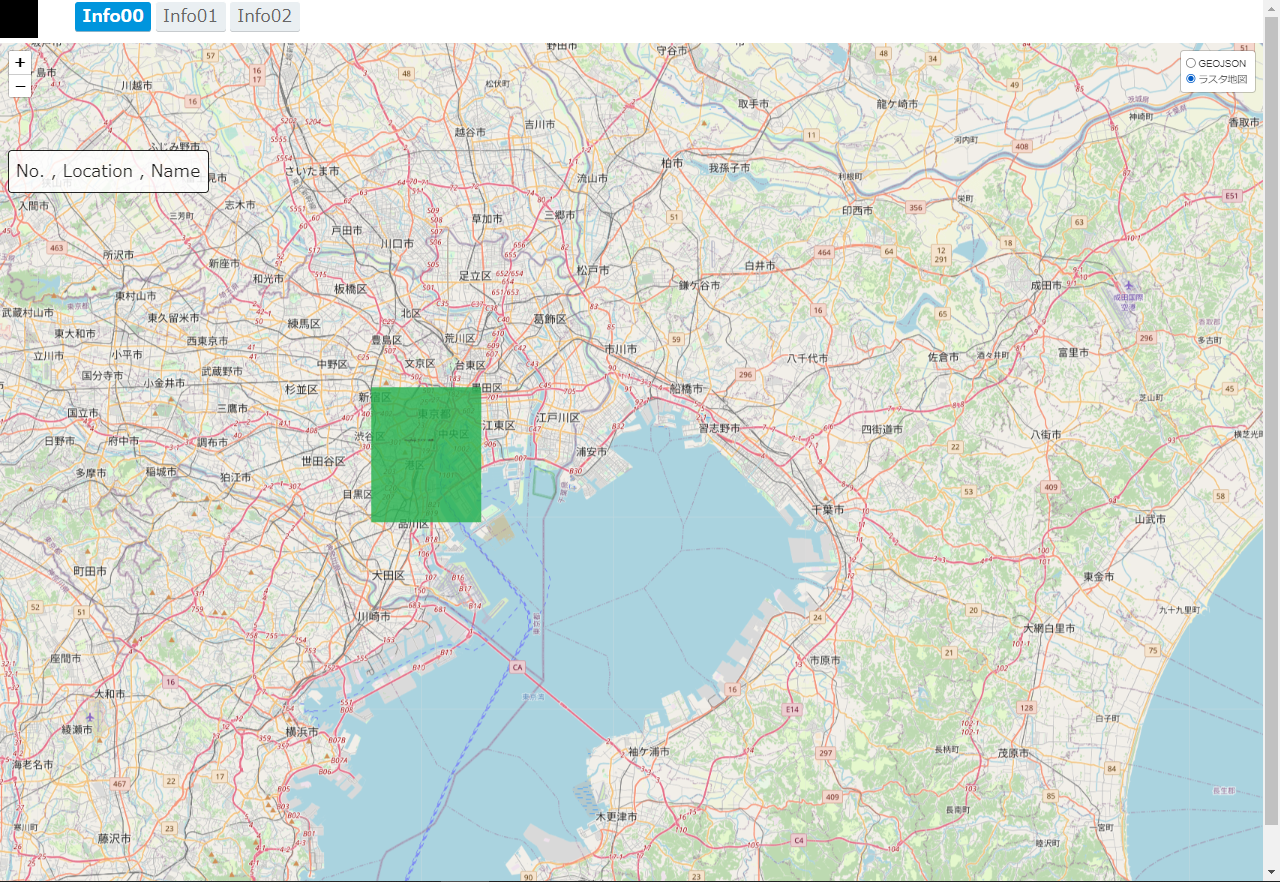This screenshot has height=882, width=1280.
Task: Switch to the Info02 tab
Action: (264, 17)
